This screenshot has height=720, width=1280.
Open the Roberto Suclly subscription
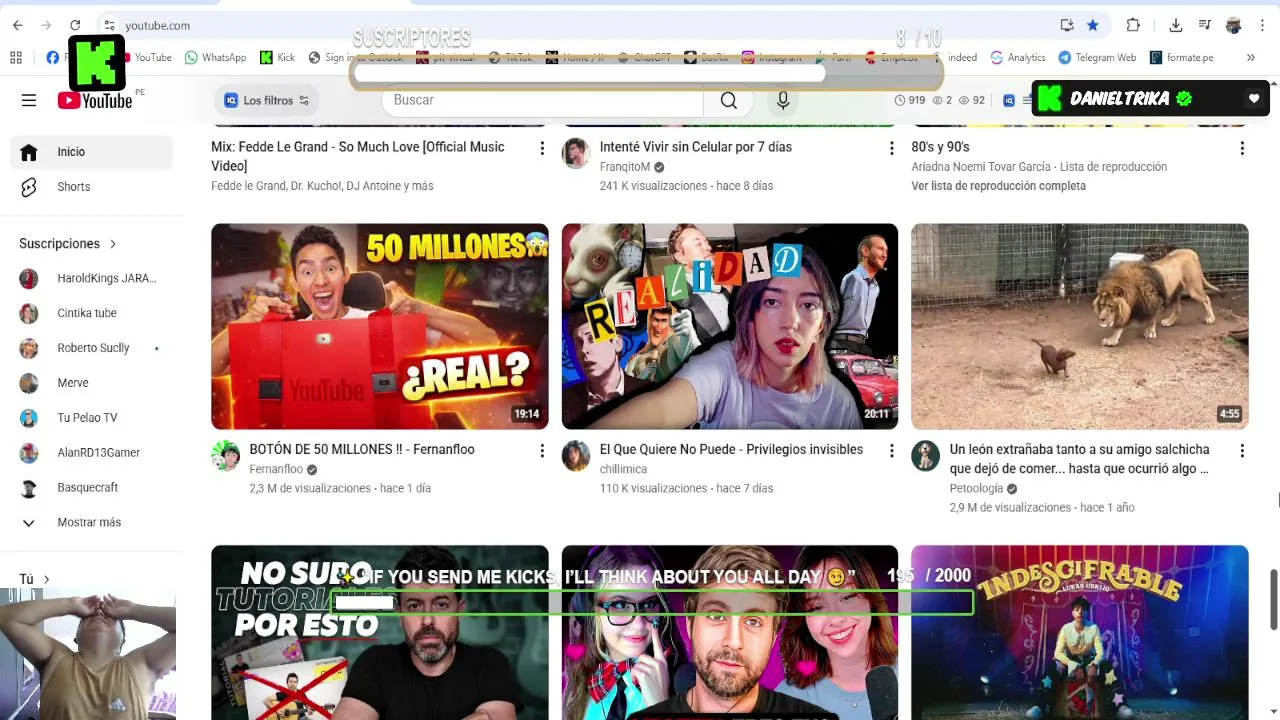(x=92, y=348)
